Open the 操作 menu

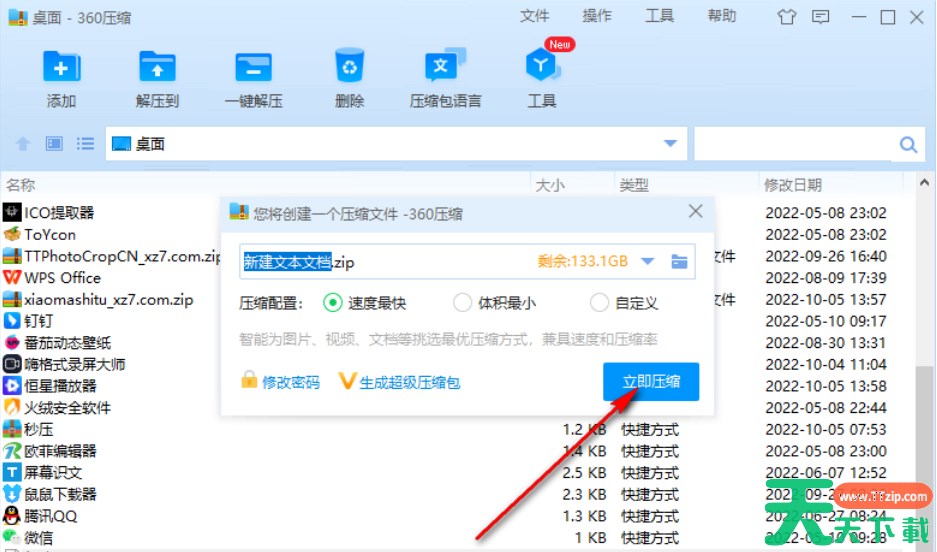(597, 16)
